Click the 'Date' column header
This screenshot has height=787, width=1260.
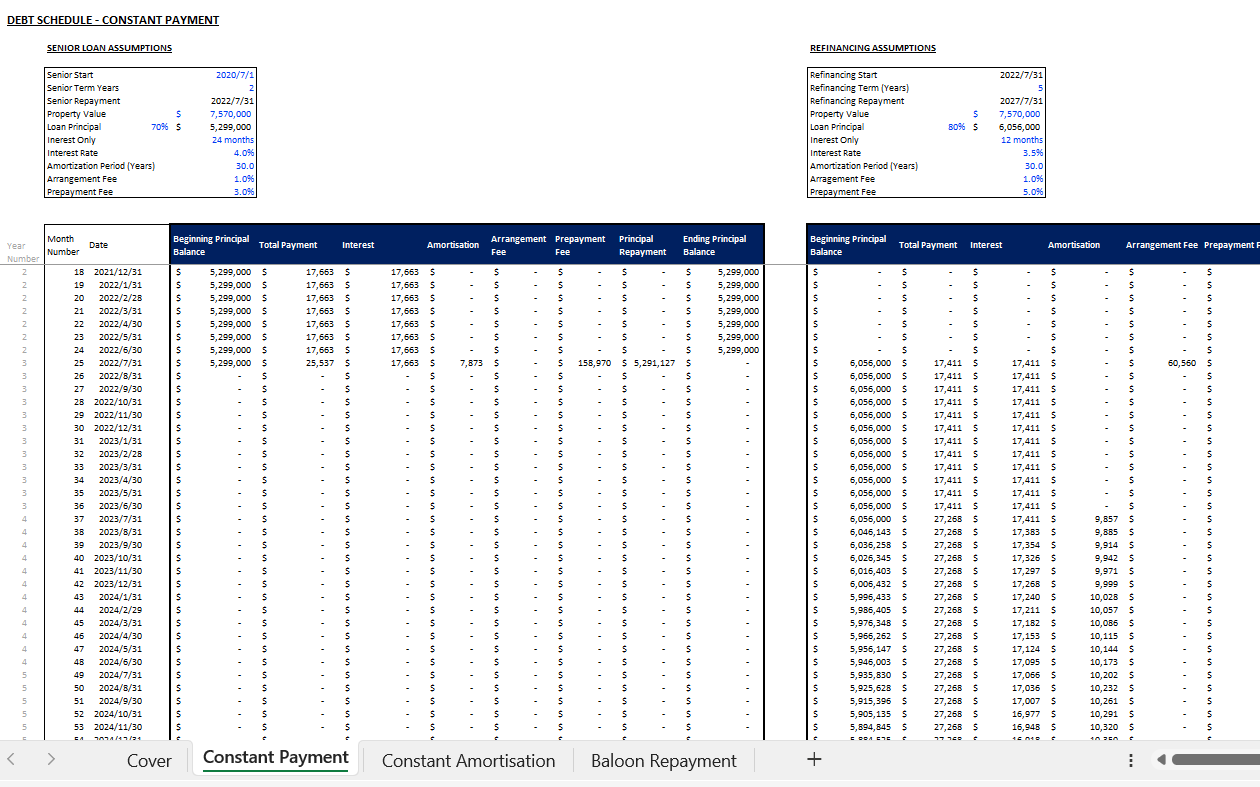pos(98,245)
